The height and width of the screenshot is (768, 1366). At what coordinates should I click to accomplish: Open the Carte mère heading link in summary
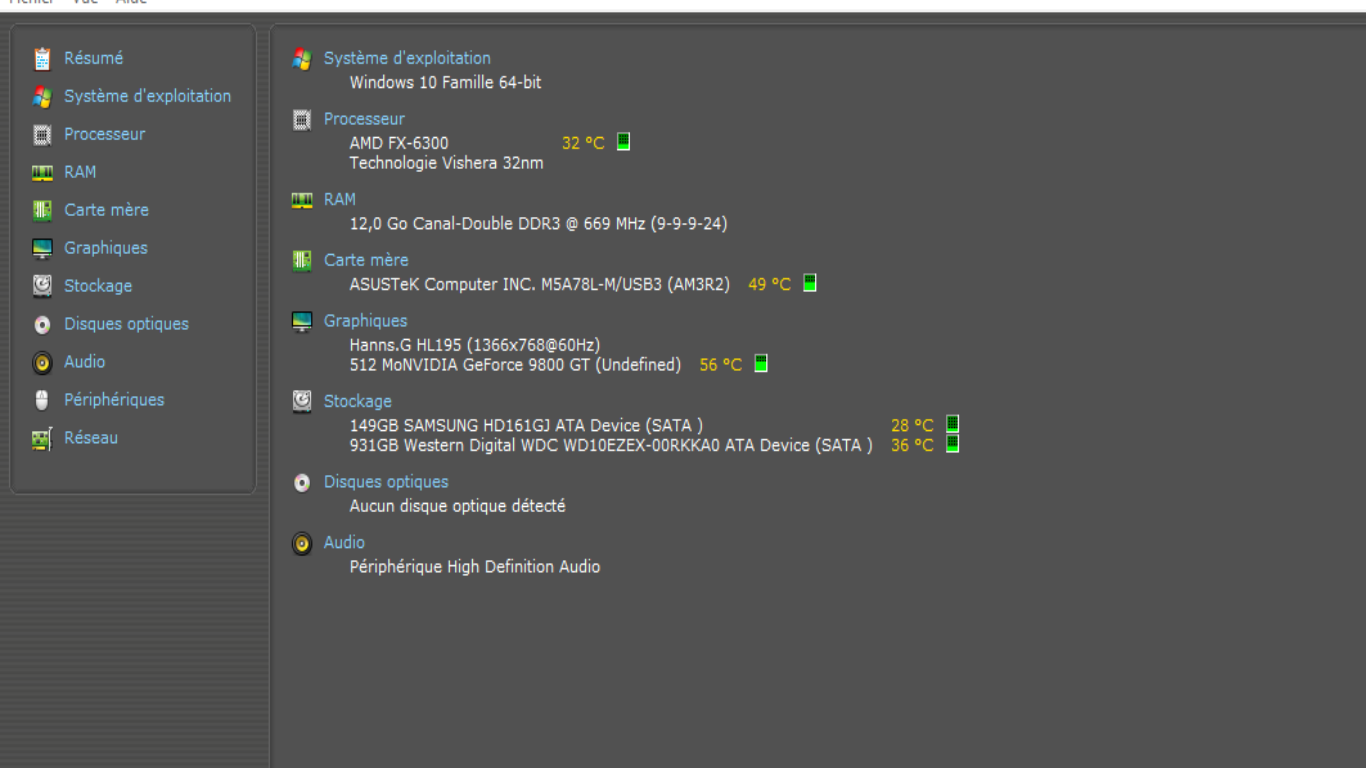pyautogui.click(x=366, y=260)
